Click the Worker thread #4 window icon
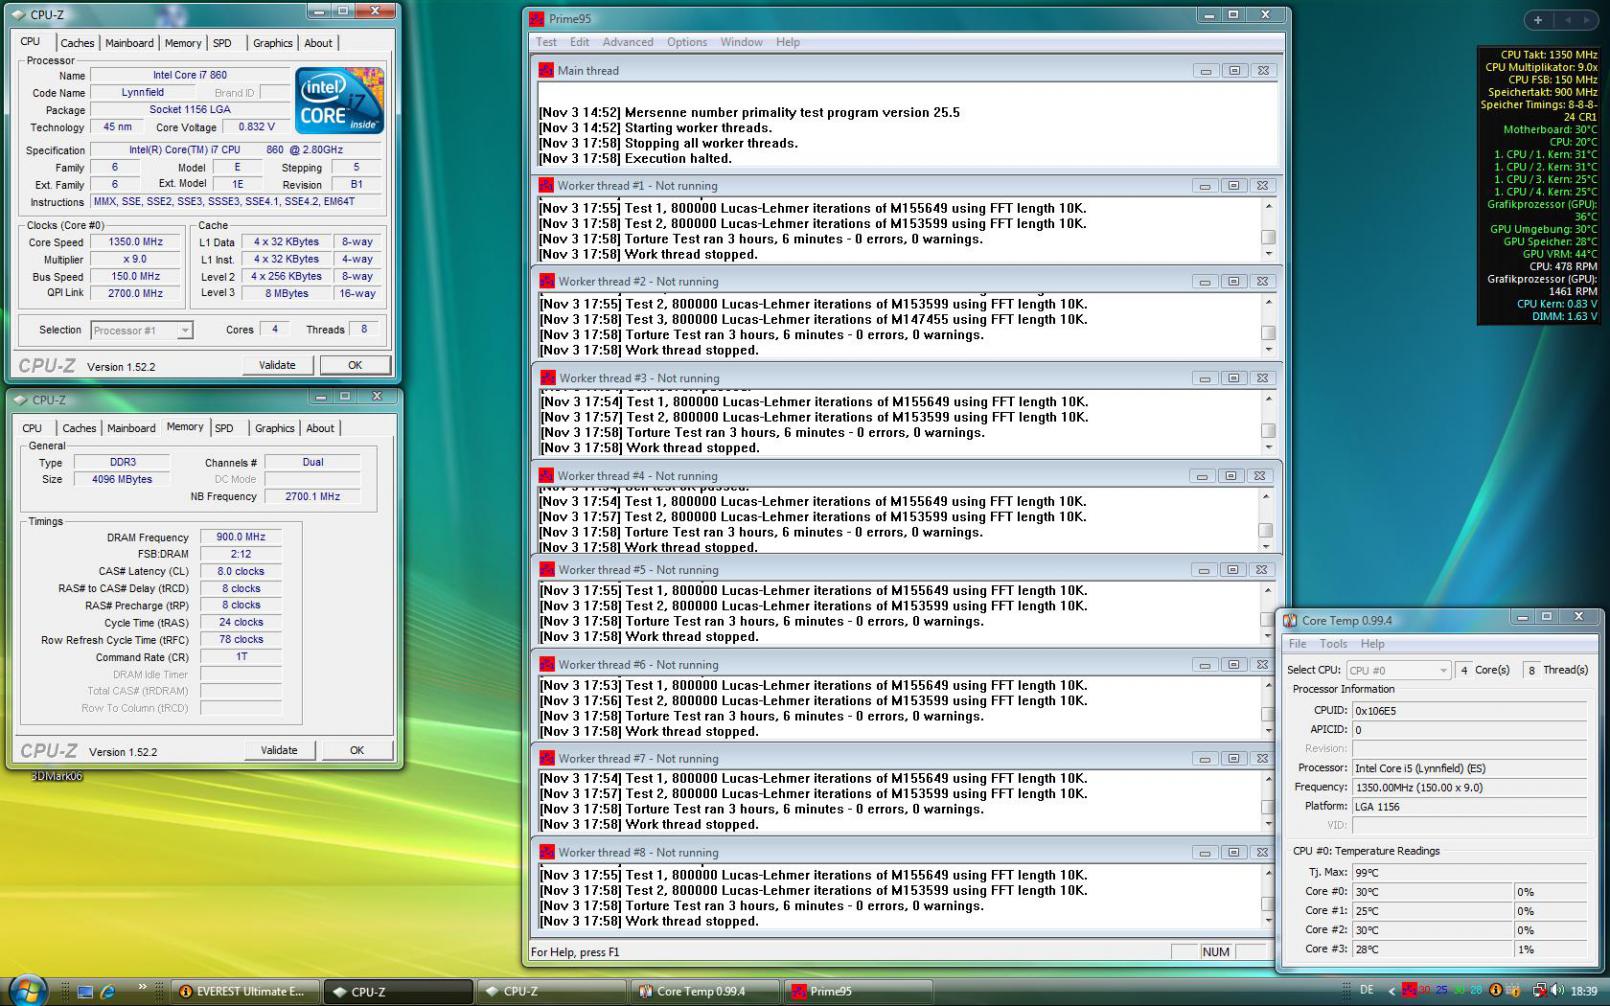The width and height of the screenshot is (1610, 1006). [x=547, y=475]
